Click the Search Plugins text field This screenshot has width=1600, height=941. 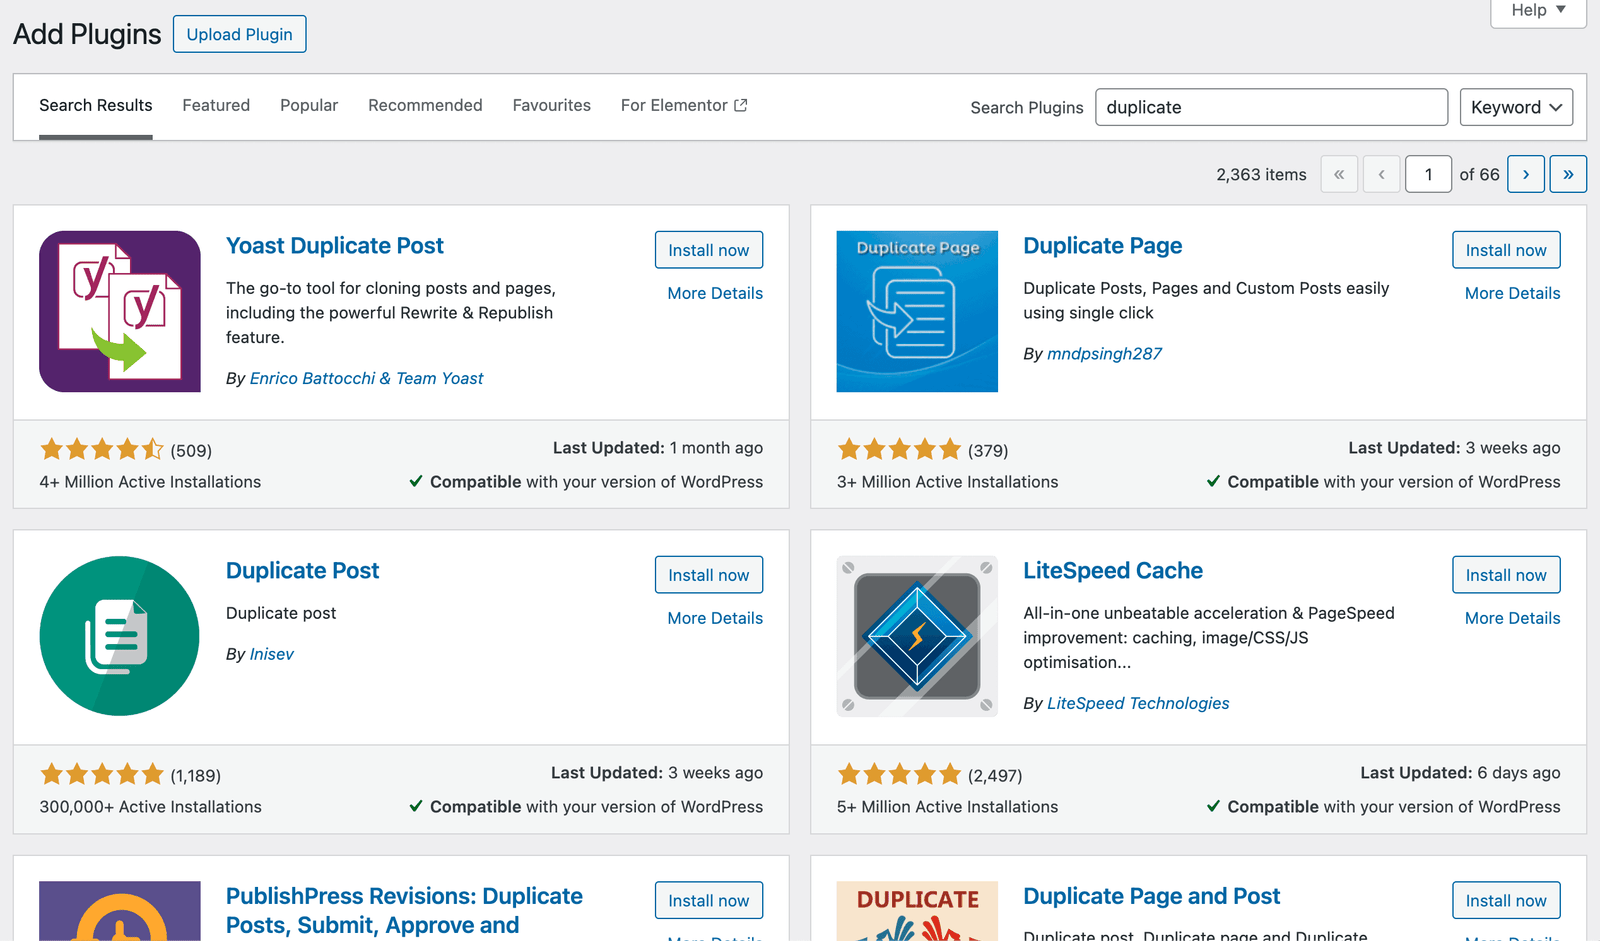1271,107
